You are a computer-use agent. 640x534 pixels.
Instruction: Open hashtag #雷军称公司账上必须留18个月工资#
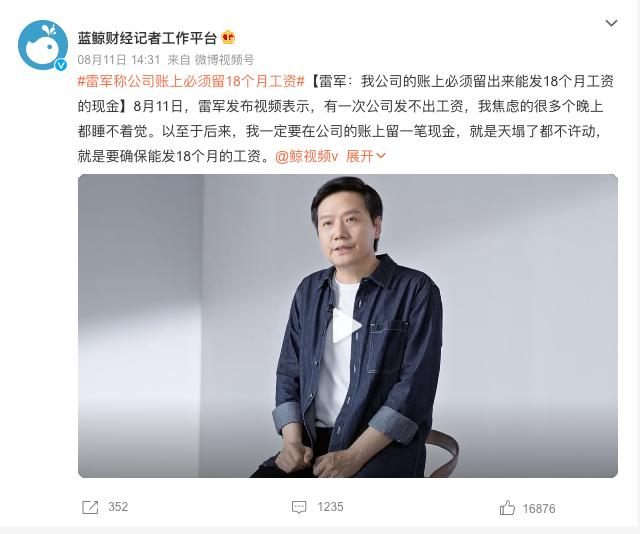(191, 82)
